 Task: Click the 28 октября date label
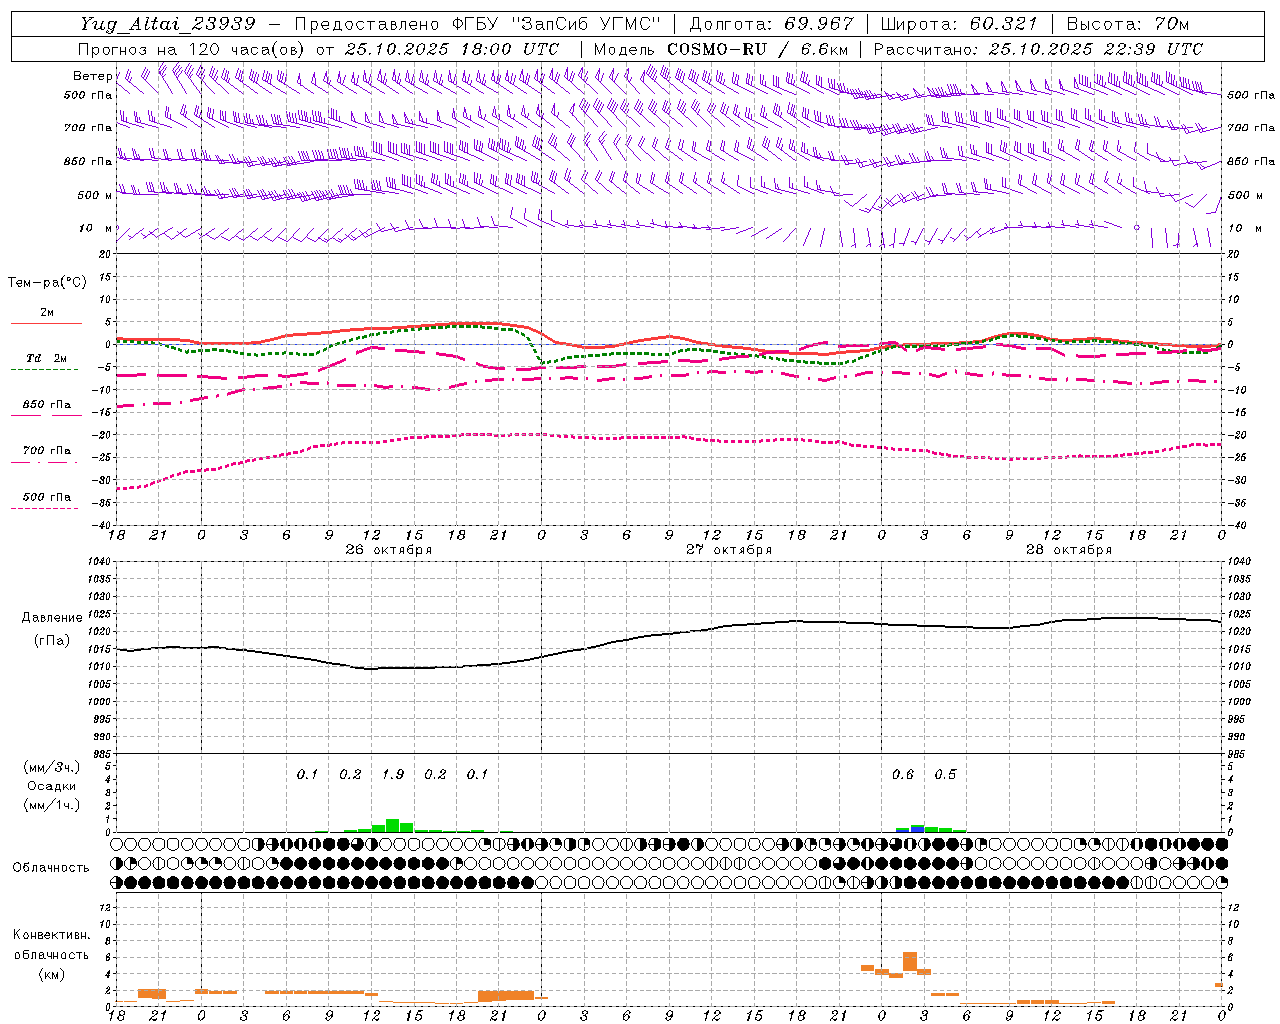[1068, 550]
